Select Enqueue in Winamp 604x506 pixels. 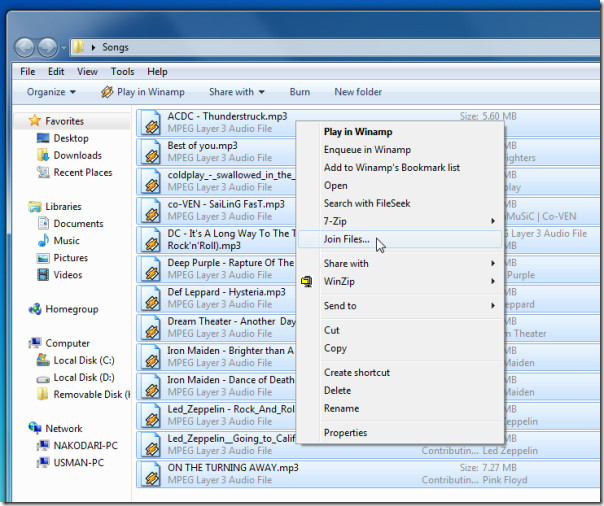[x=399, y=149]
